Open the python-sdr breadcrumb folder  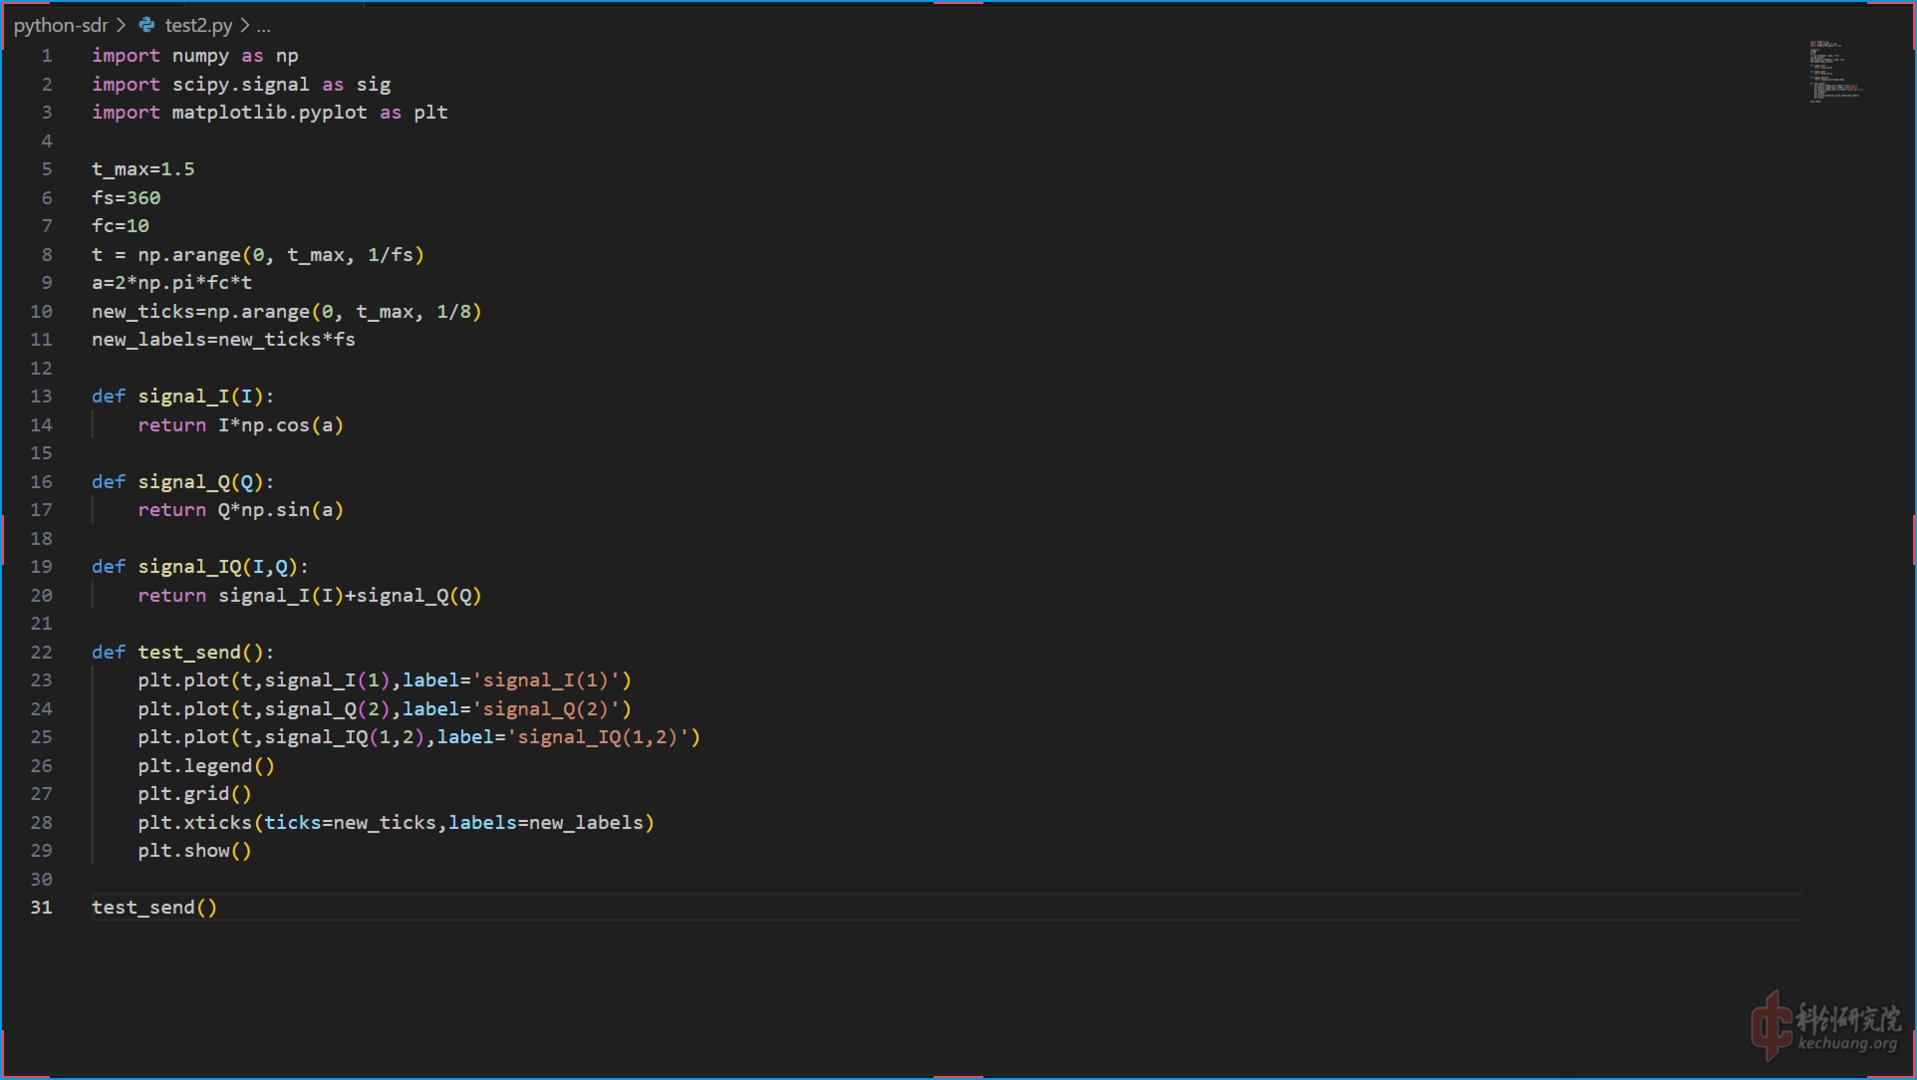click(60, 25)
